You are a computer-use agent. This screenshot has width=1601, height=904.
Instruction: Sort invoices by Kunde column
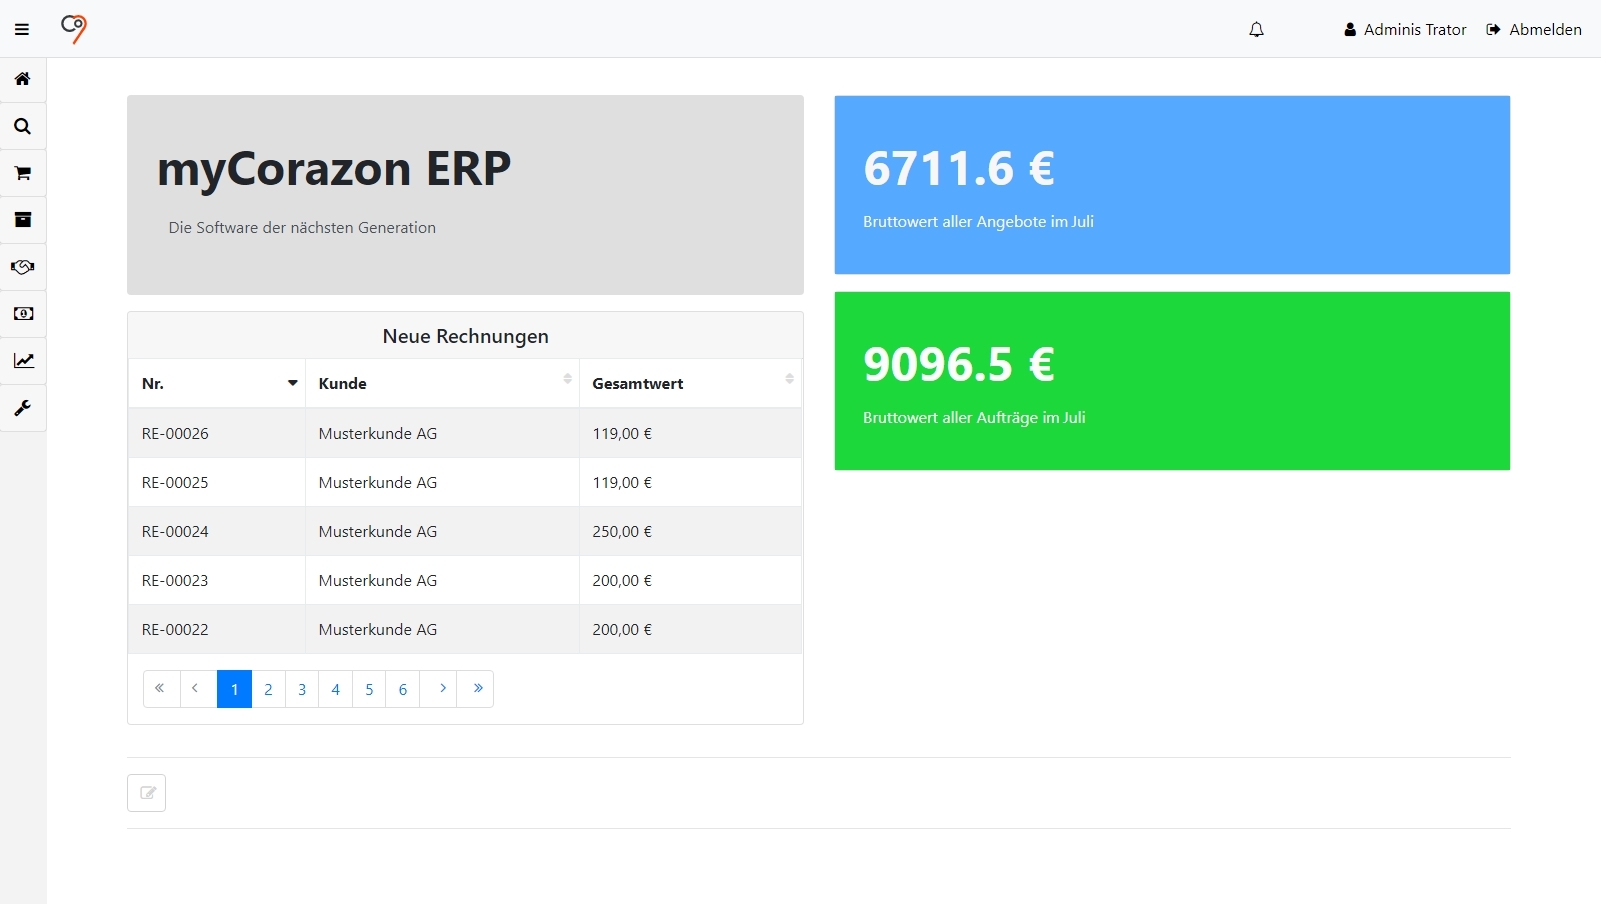point(443,383)
